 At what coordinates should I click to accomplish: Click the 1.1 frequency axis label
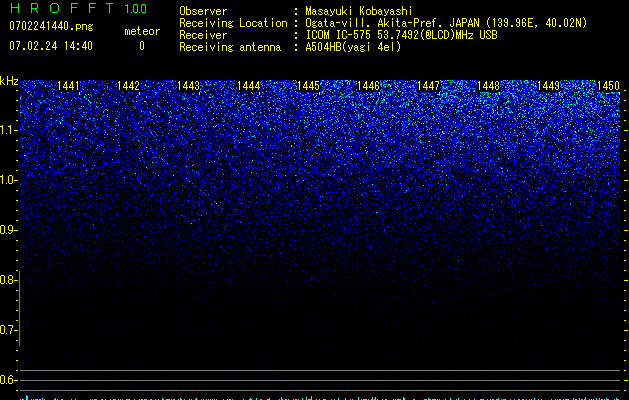coord(9,130)
